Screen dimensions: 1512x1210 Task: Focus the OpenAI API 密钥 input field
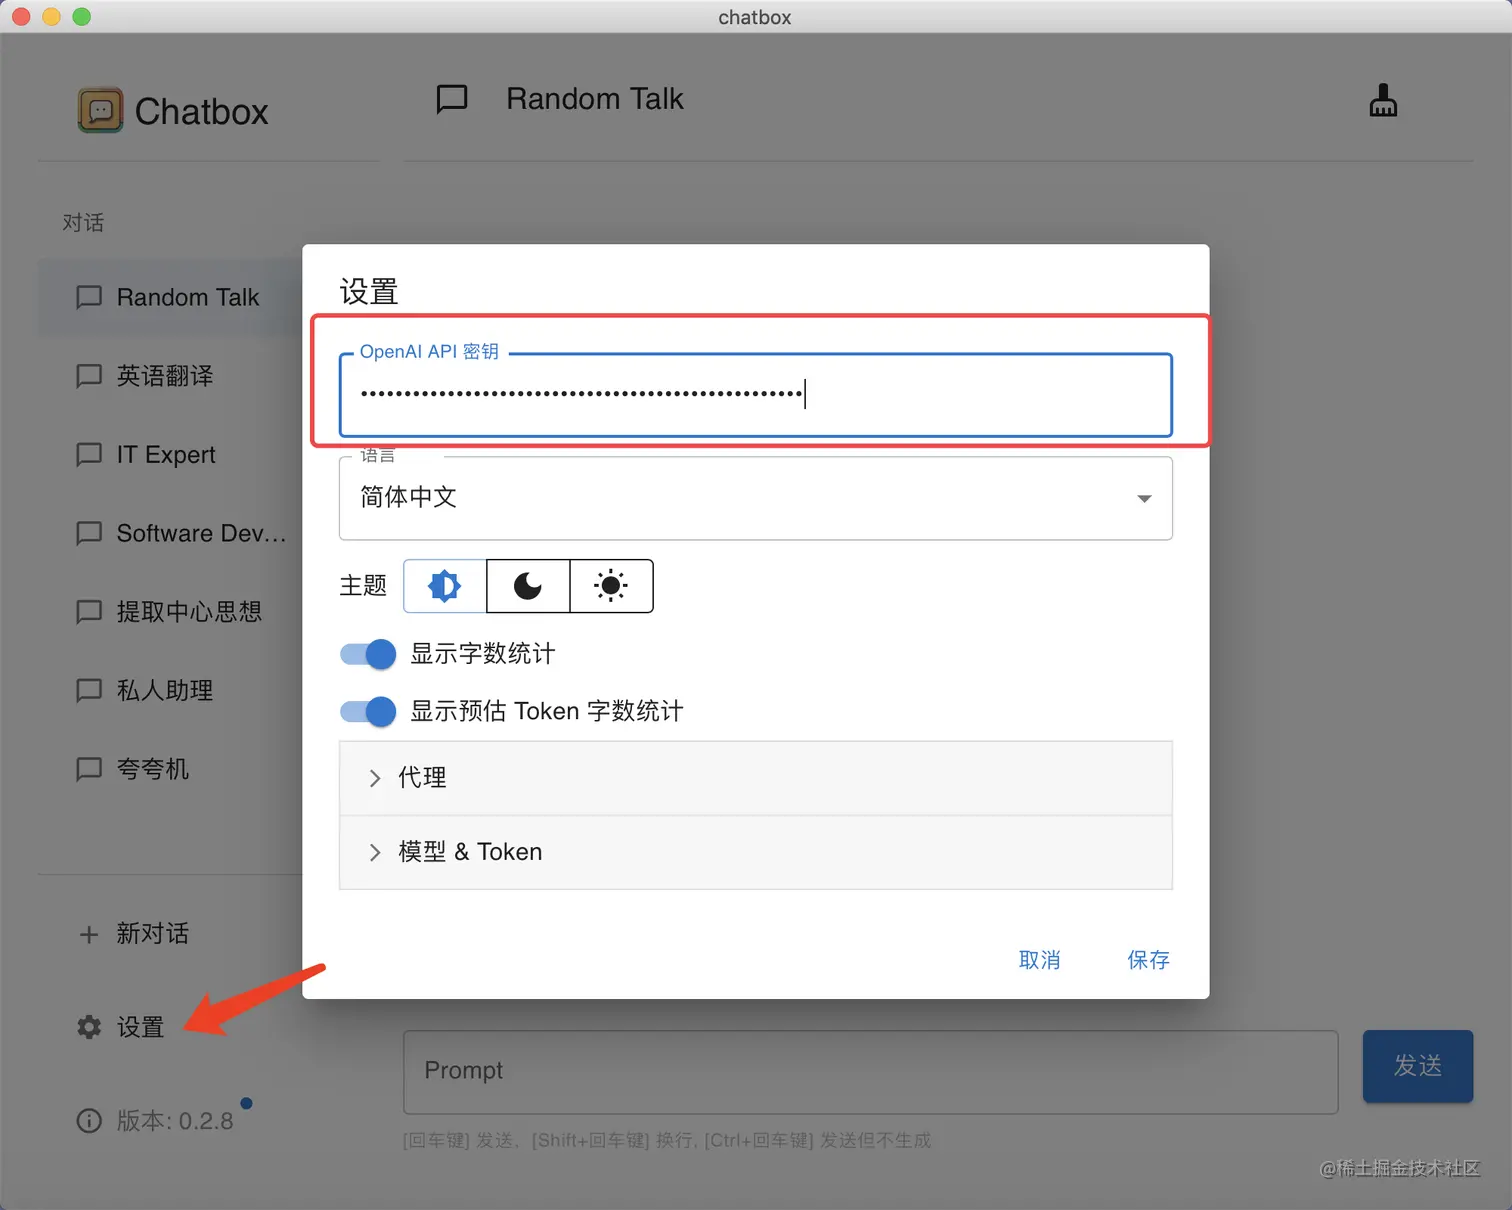pyautogui.click(x=756, y=394)
